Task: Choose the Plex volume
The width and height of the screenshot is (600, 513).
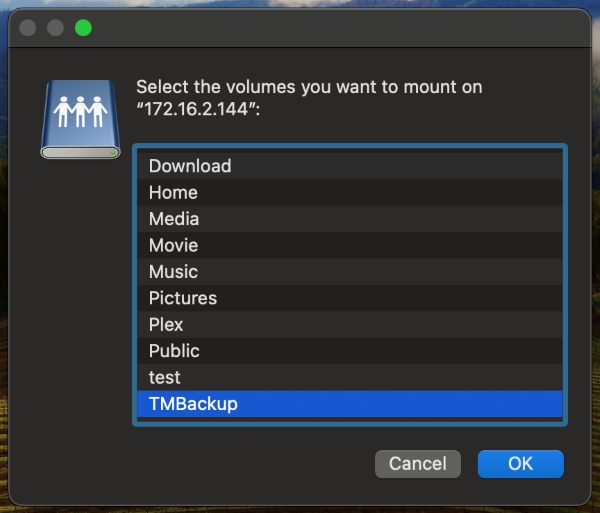Action: coord(350,324)
